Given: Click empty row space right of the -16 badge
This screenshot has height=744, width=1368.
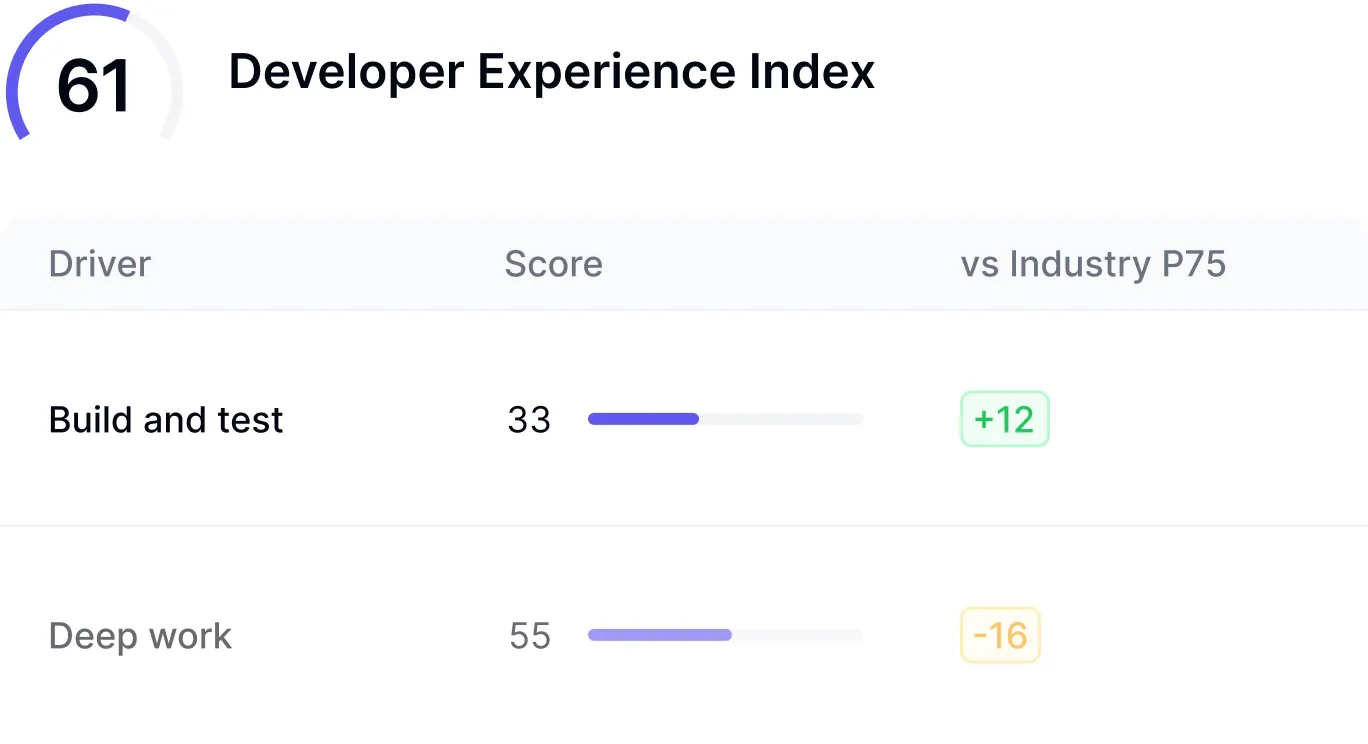Looking at the screenshot, I should pos(1200,636).
